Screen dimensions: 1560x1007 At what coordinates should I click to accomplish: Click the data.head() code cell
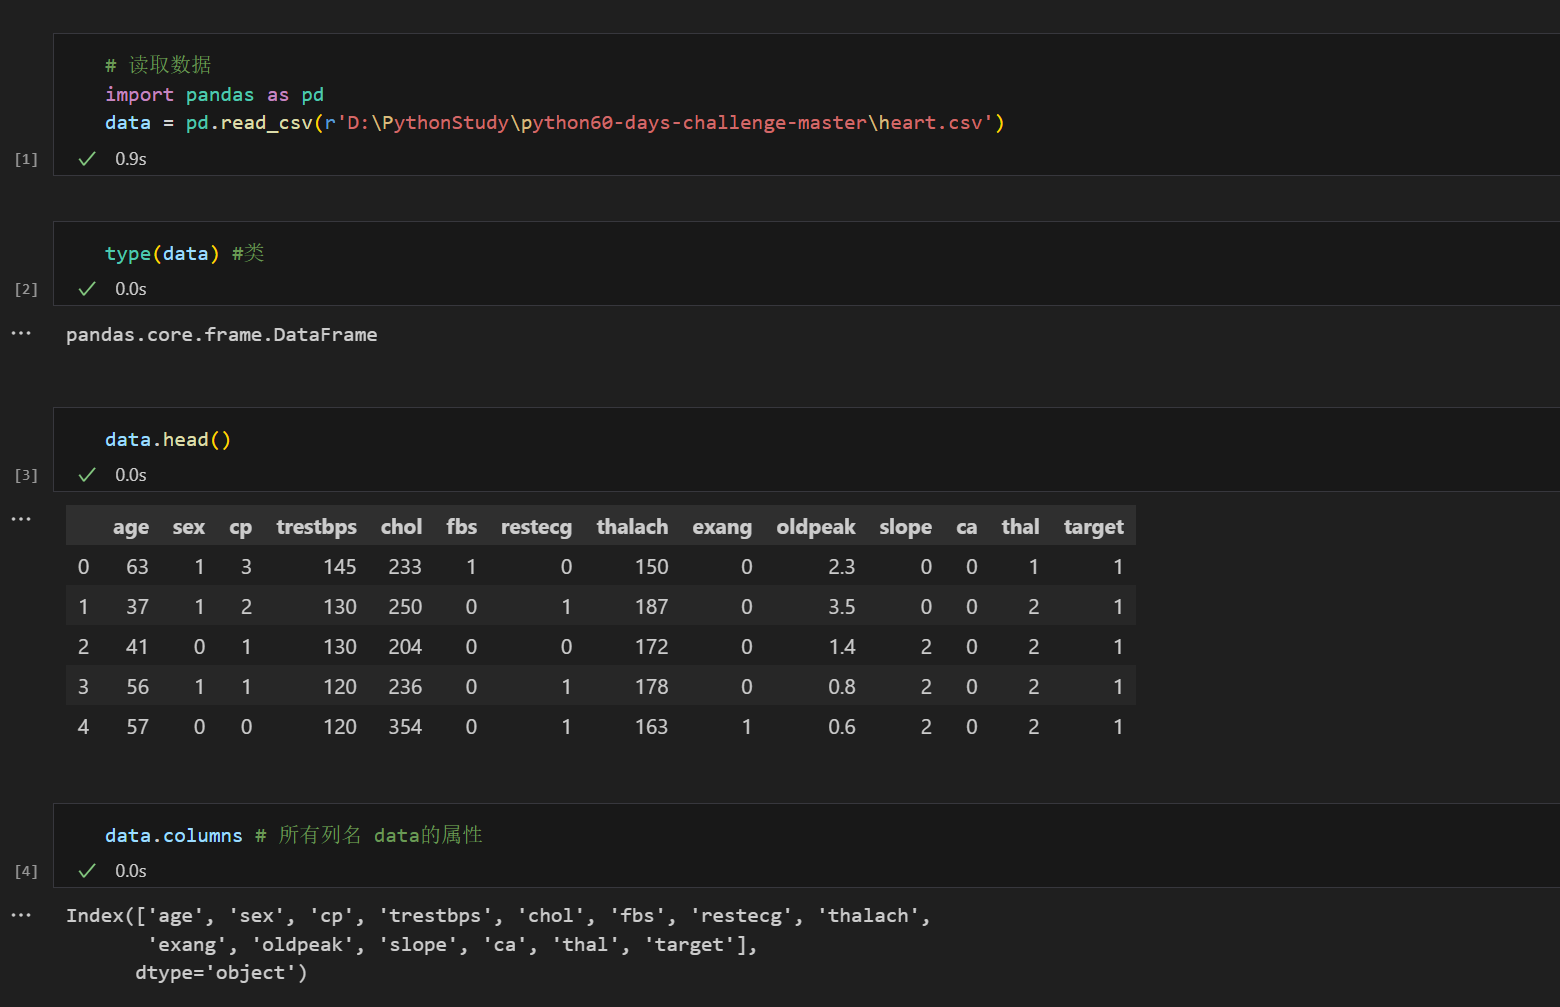point(168,439)
